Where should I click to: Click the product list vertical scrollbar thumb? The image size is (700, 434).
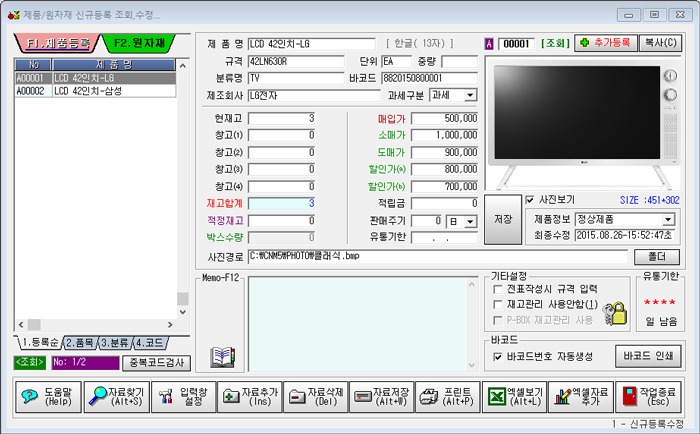pos(183,298)
